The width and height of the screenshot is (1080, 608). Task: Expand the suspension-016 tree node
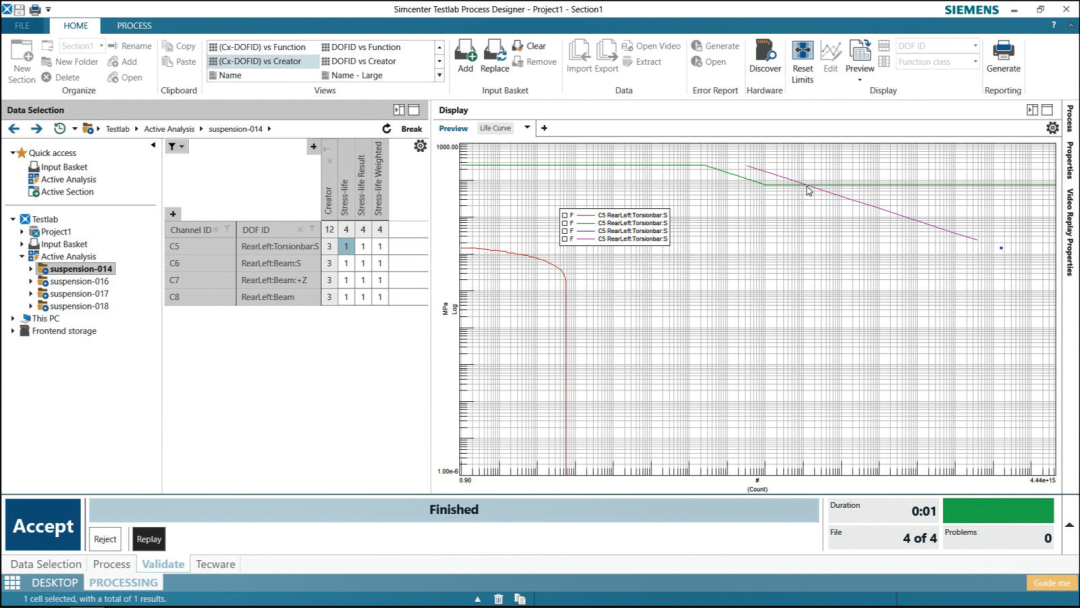(30, 282)
